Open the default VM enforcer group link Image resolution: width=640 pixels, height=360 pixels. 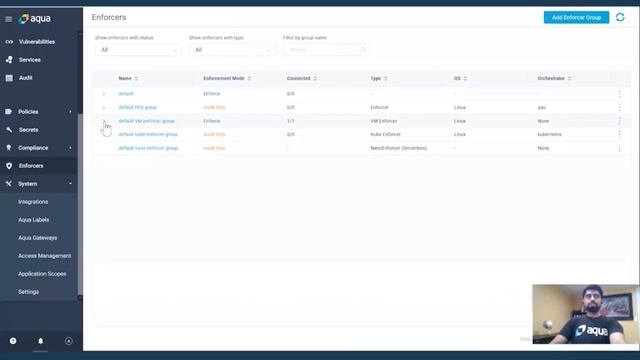(x=147, y=121)
